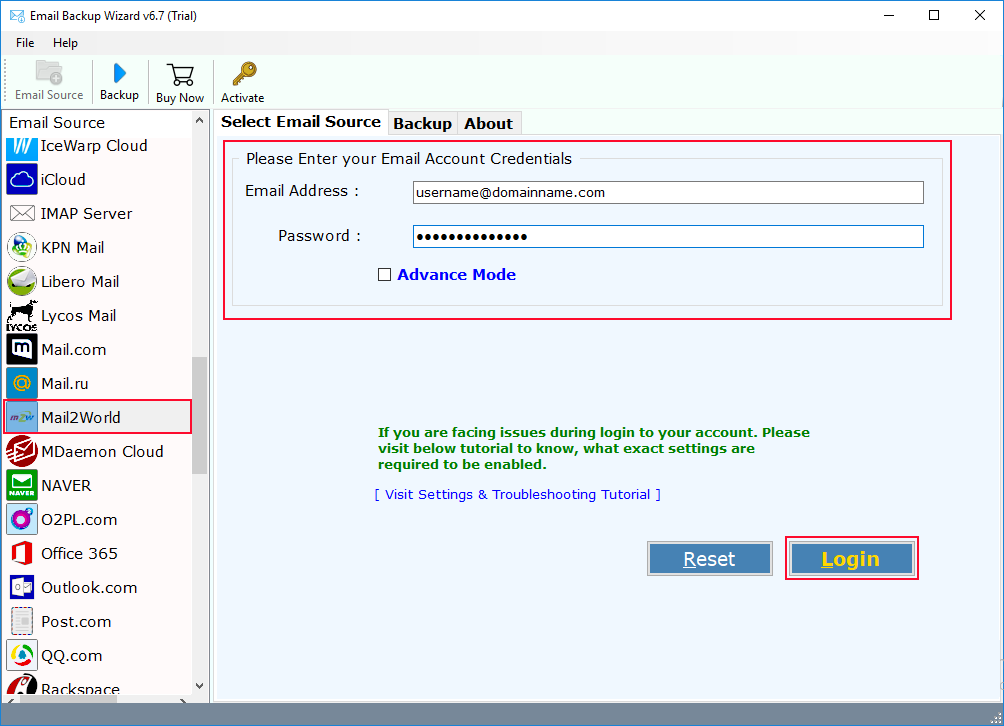Image resolution: width=1004 pixels, height=726 pixels.
Task: Select the 'NAVER' list entry text
Action: [x=67, y=485]
